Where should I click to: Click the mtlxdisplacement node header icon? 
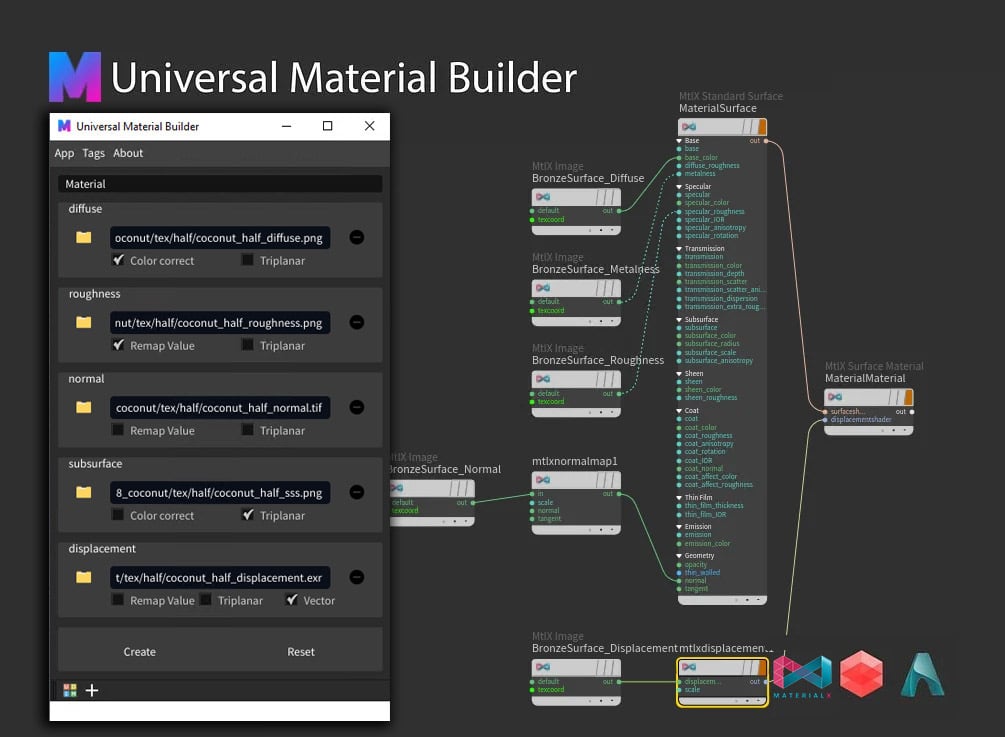coord(689,667)
